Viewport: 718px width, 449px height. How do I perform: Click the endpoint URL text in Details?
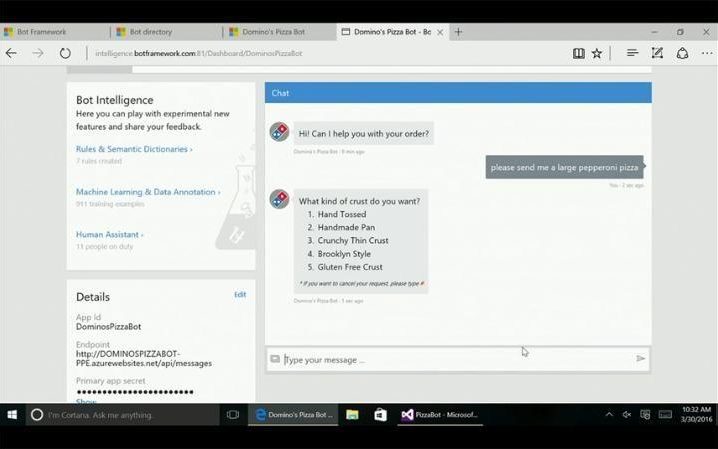point(144,359)
